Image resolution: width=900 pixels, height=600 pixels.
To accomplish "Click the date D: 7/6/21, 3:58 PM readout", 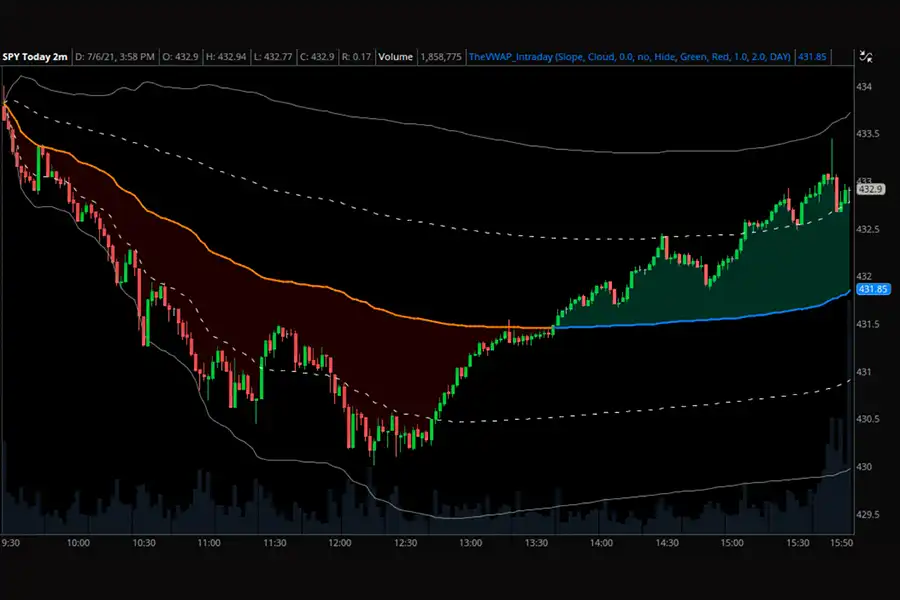I will click(115, 57).
